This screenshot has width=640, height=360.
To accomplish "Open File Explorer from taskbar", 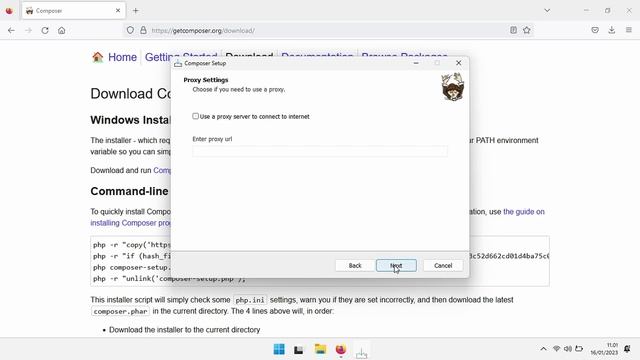I will [320, 349].
